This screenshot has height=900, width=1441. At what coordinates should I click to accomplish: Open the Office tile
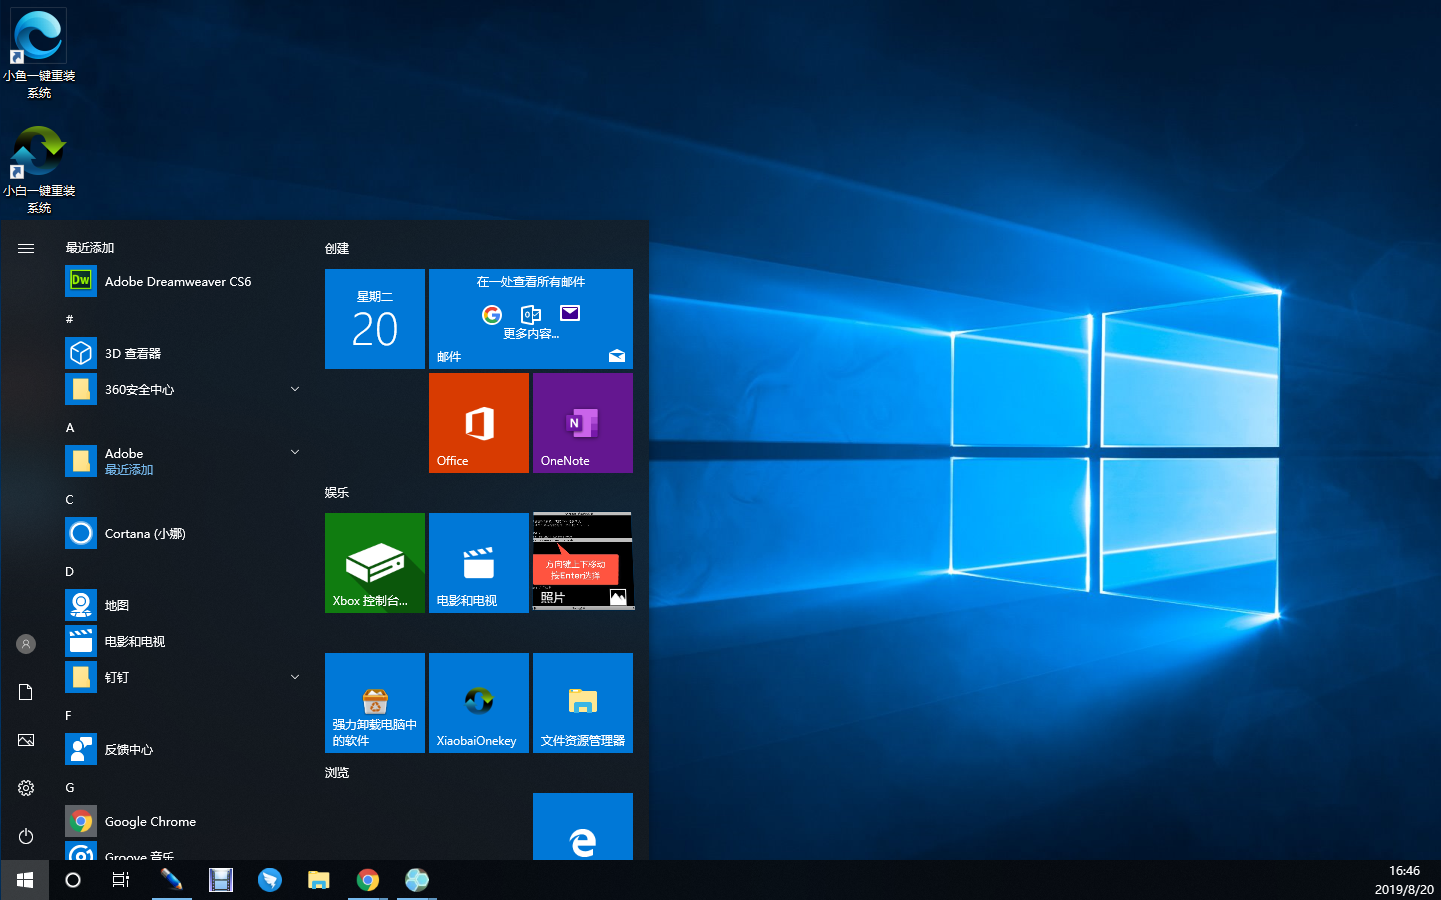pyautogui.click(x=479, y=423)
